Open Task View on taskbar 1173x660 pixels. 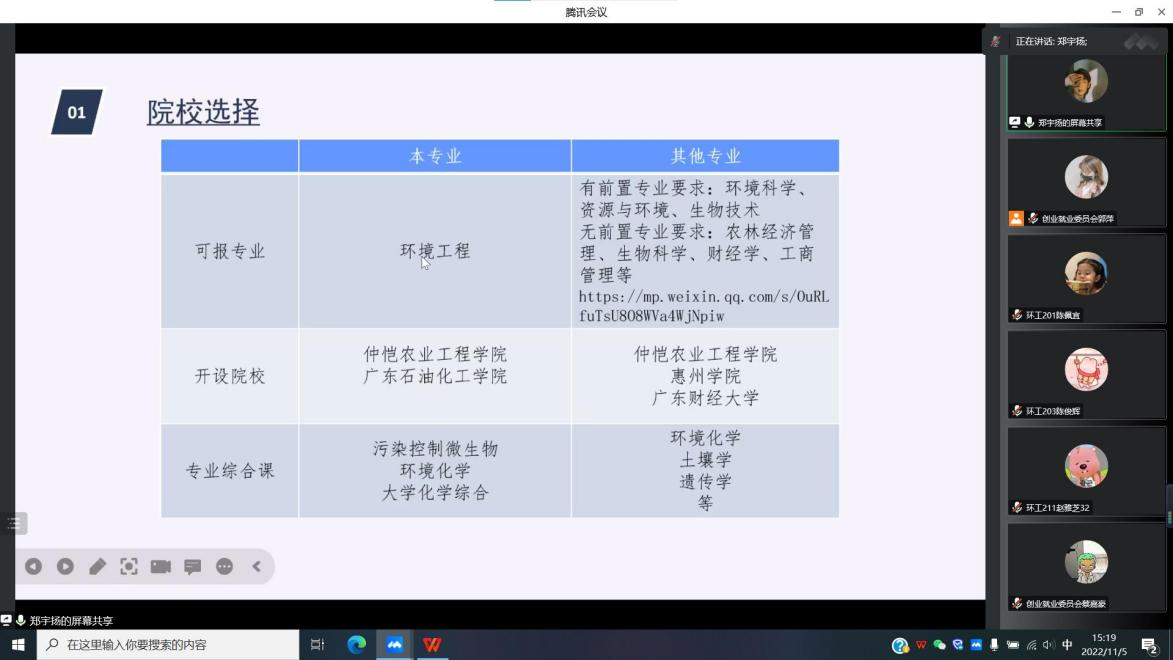(318, 645)
